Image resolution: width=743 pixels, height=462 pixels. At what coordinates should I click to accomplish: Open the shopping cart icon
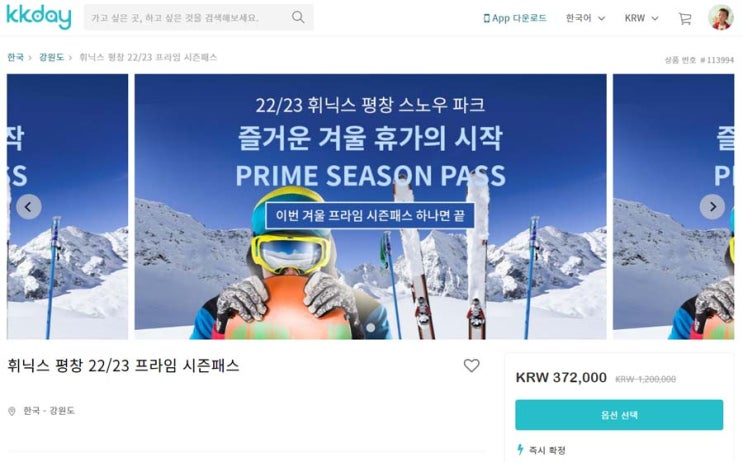point(685,18)
